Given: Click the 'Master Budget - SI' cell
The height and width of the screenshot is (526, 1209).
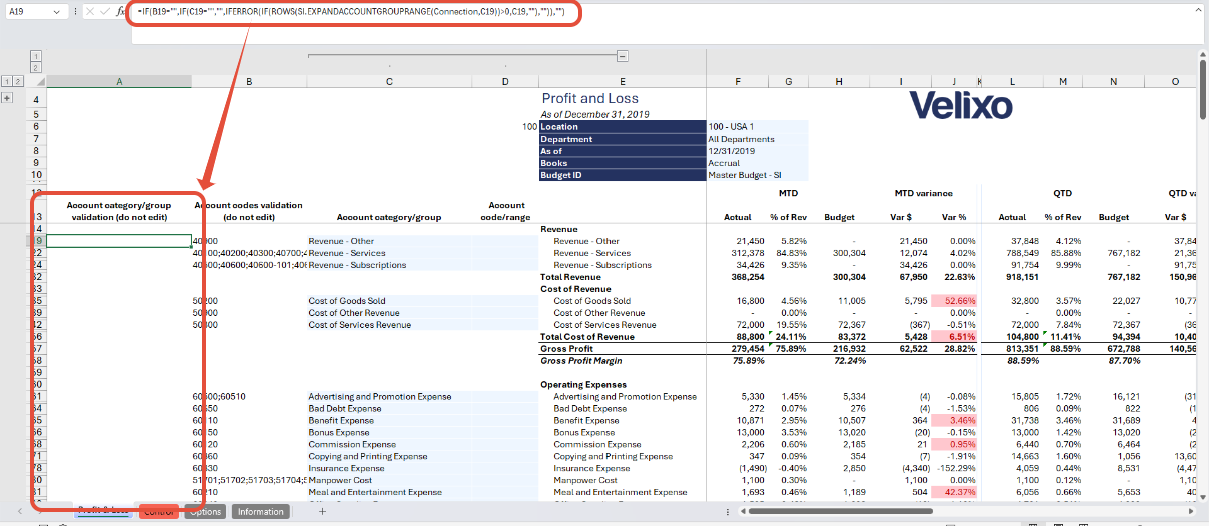Looking at the screenshot, I should (x=757, y=175).
